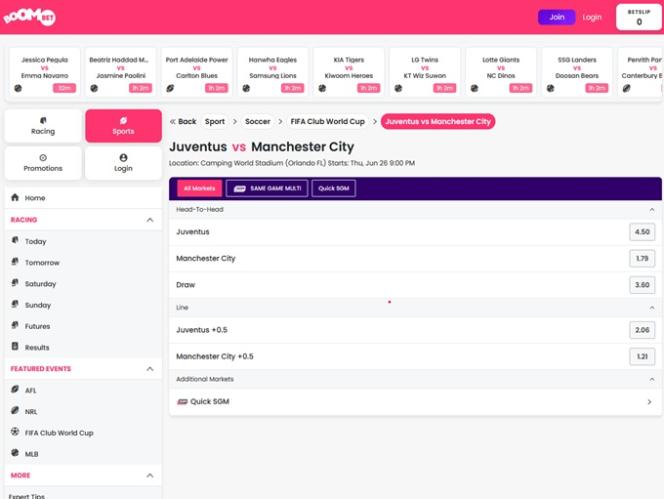Go to Home in sidebar
This screenshot has width=664, height=499.
point(35,198)
